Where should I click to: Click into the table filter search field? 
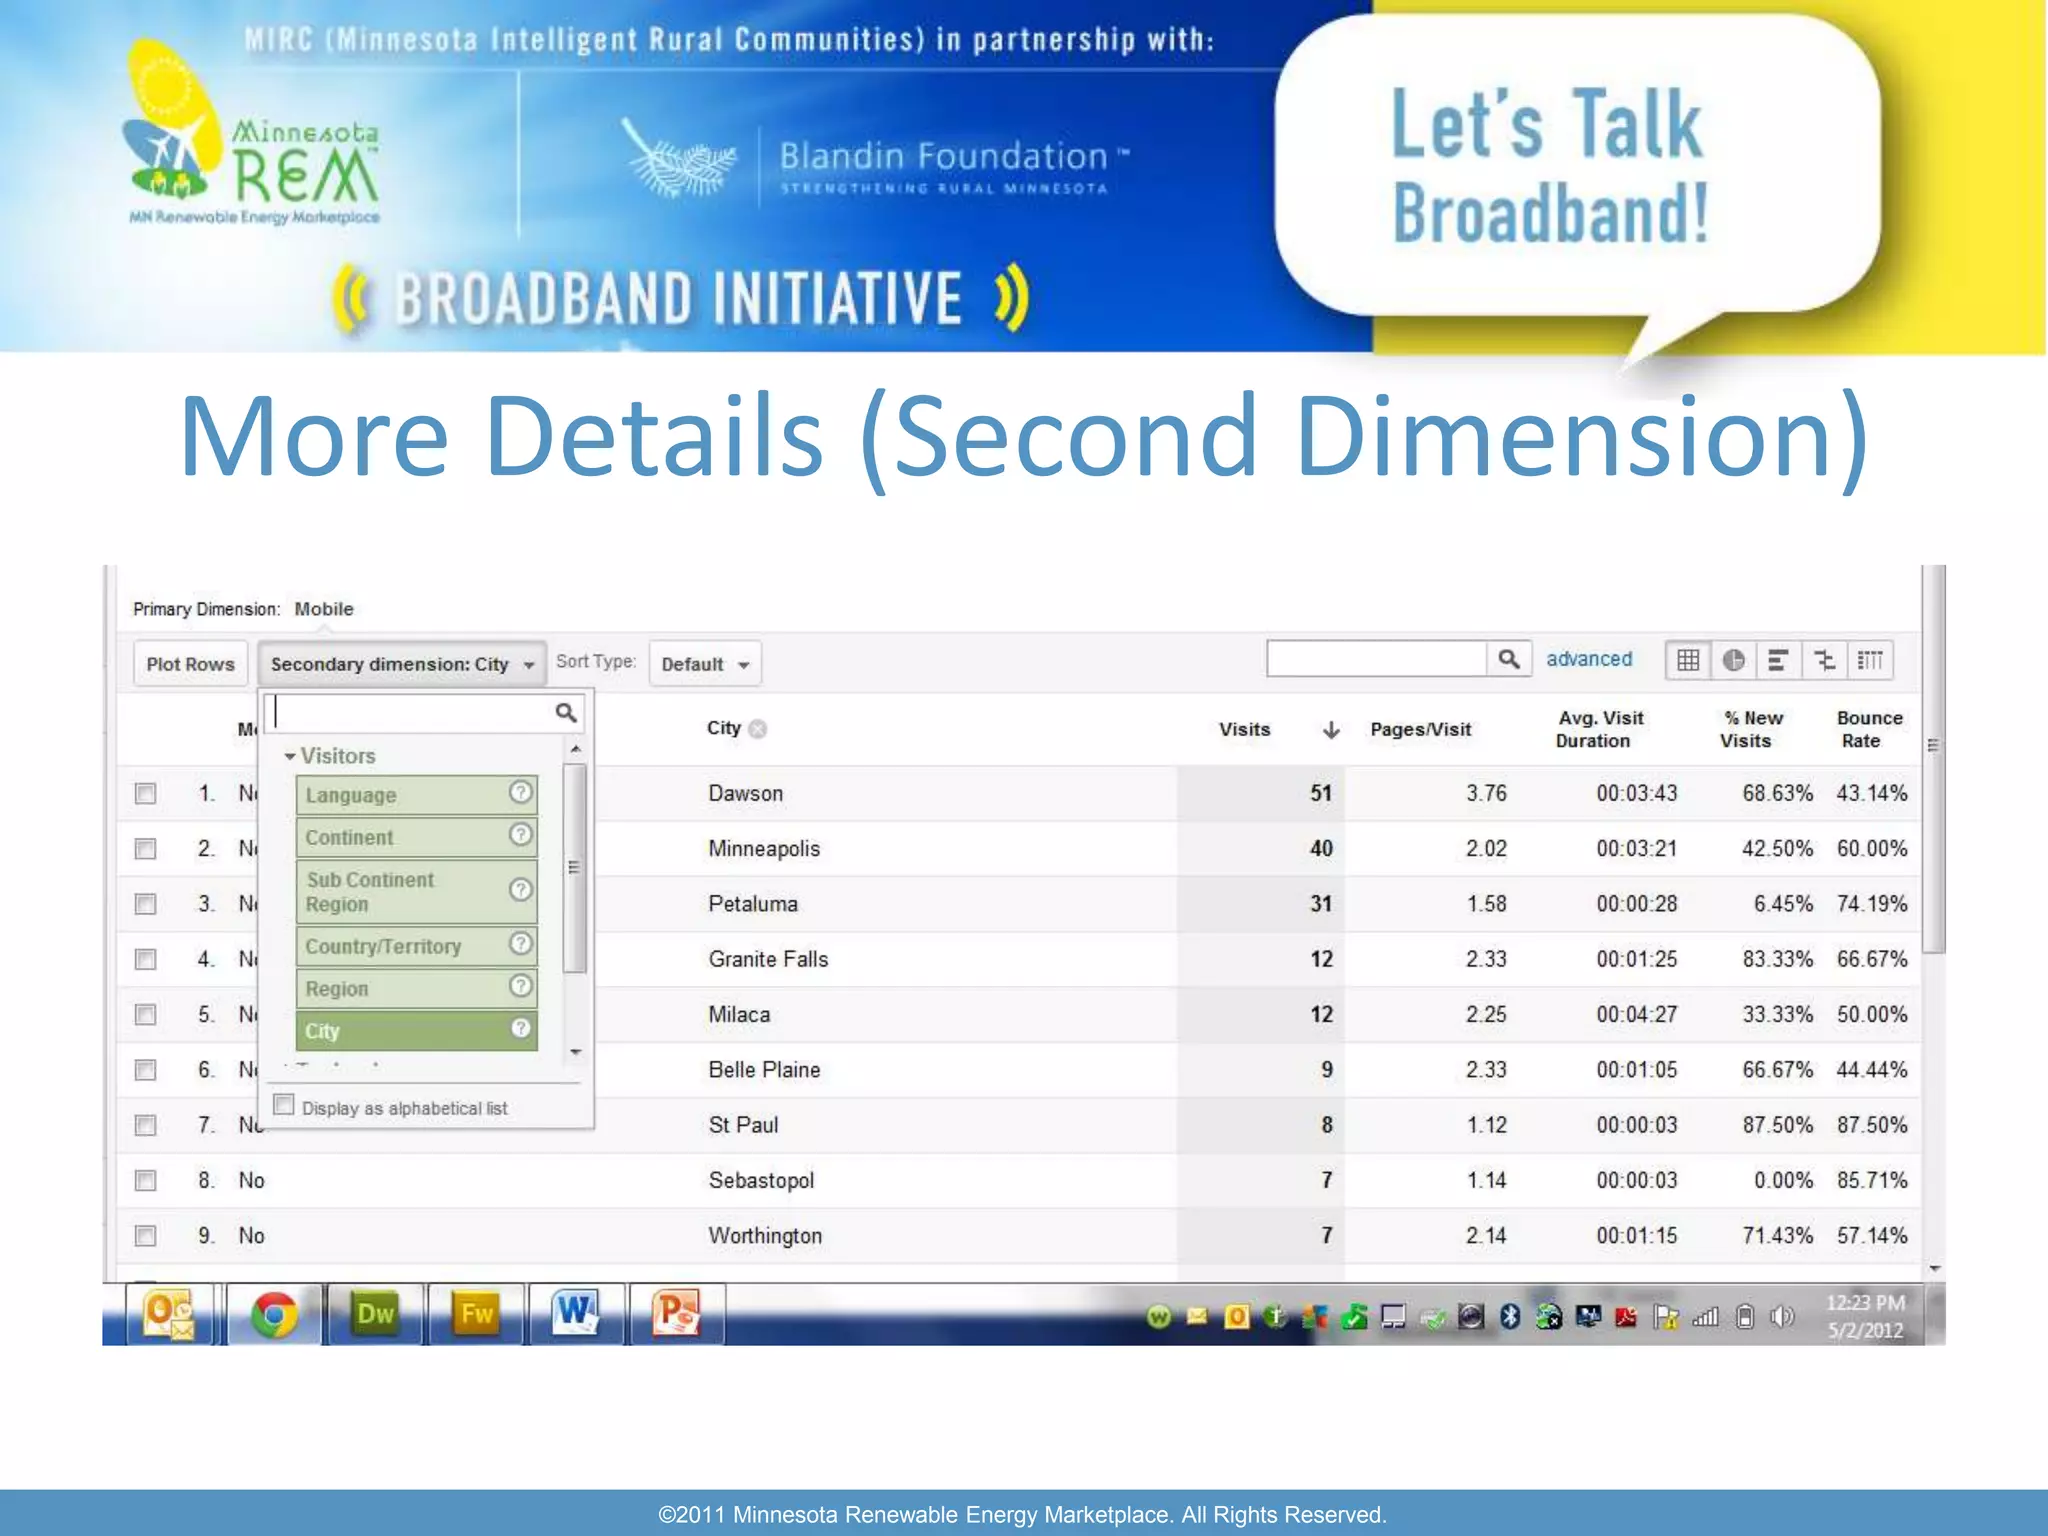coord(1376,659)
